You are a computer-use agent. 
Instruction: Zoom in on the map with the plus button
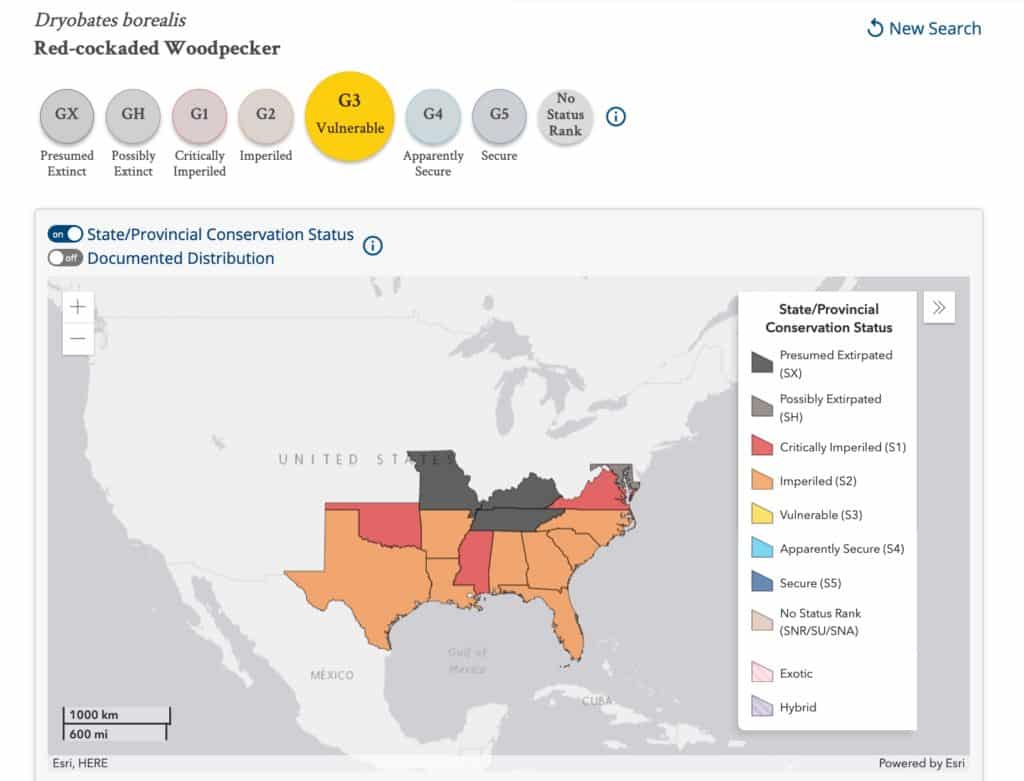coord(78,307)
